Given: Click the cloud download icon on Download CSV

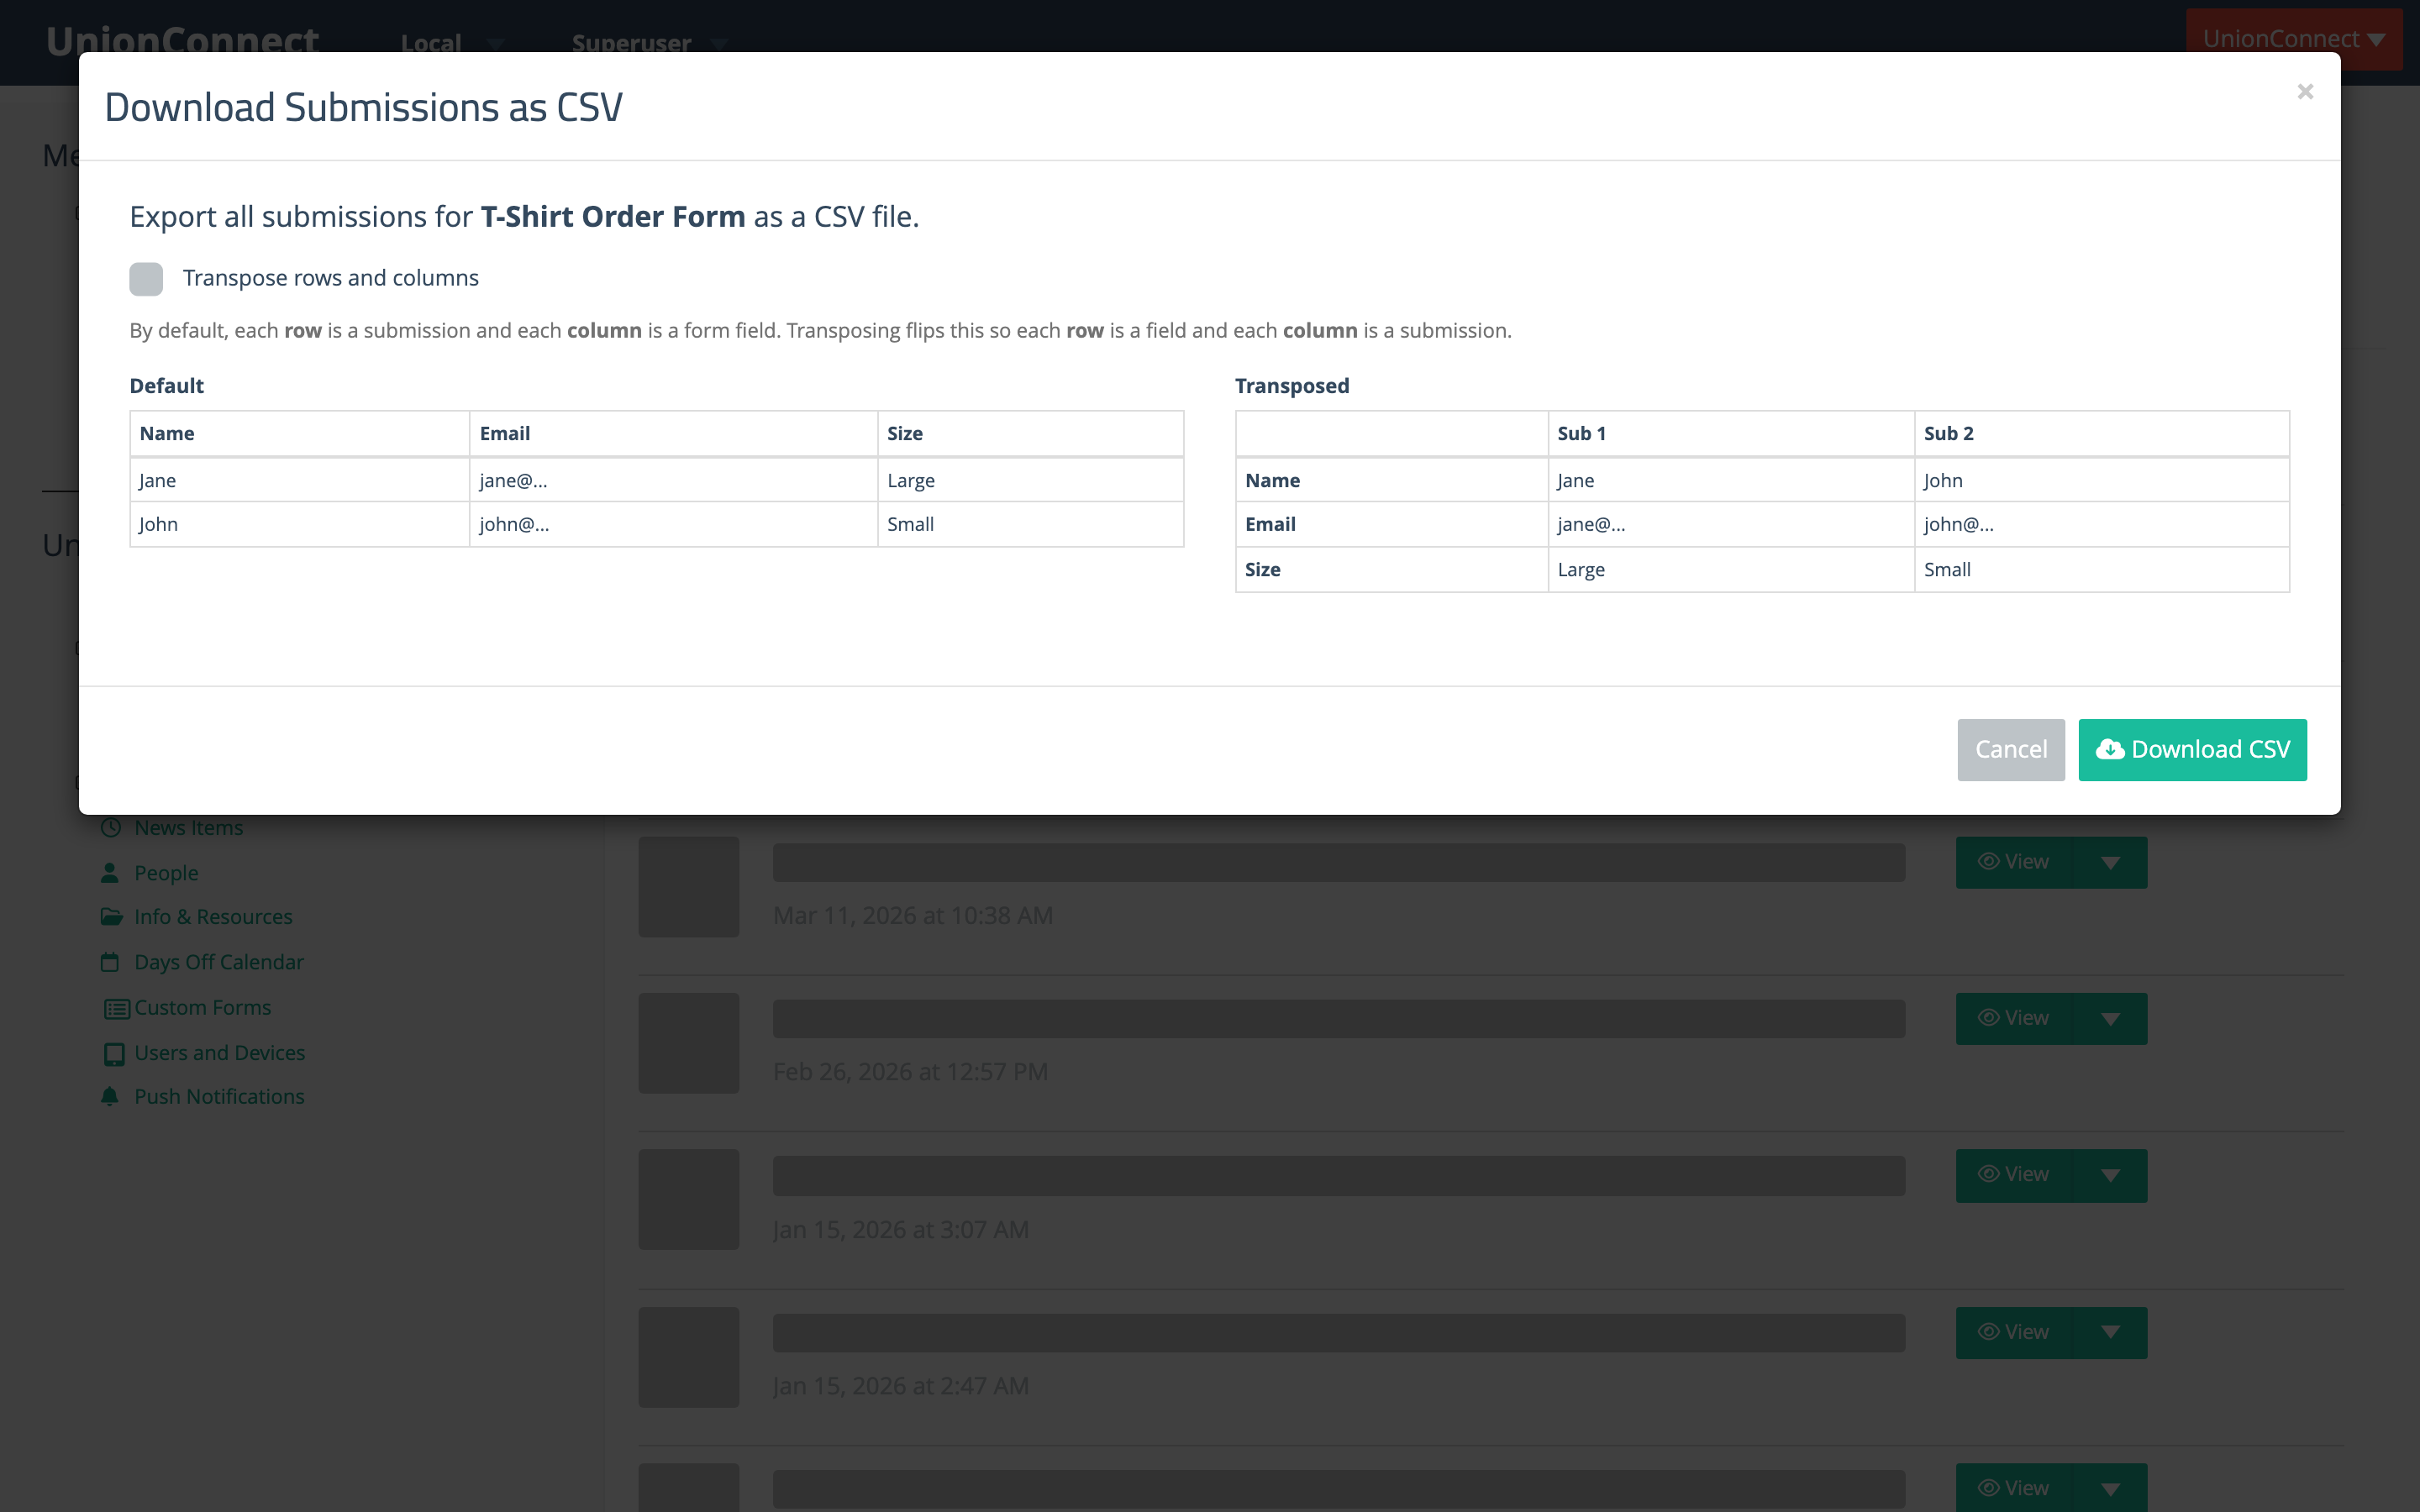Looking at the screenshot, I should (x=2110, y=750).
